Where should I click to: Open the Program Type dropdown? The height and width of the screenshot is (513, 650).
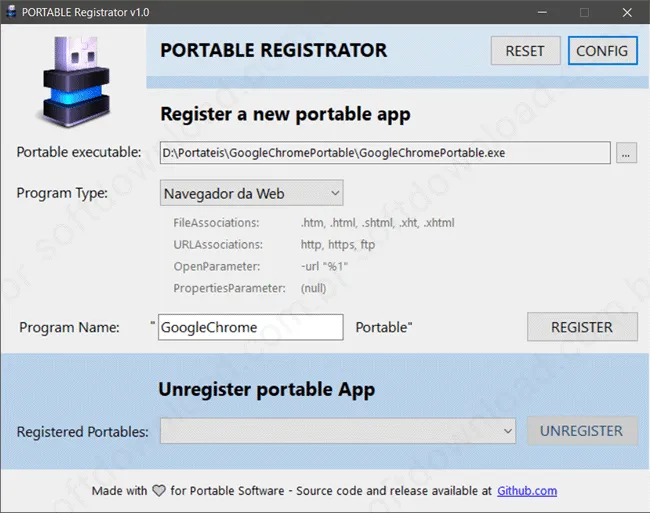(x=252, y=193)
